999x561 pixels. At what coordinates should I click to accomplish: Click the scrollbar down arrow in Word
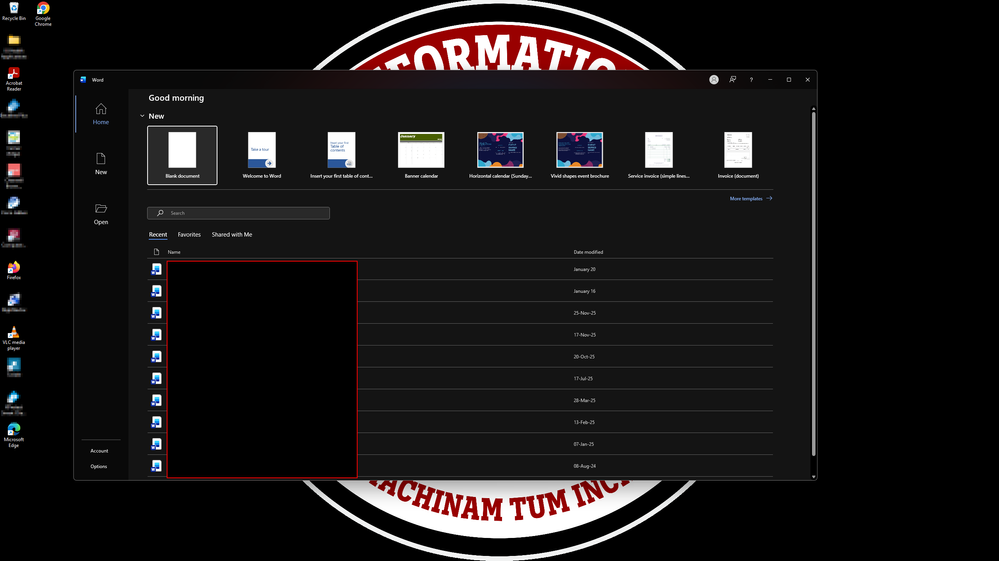814,476
